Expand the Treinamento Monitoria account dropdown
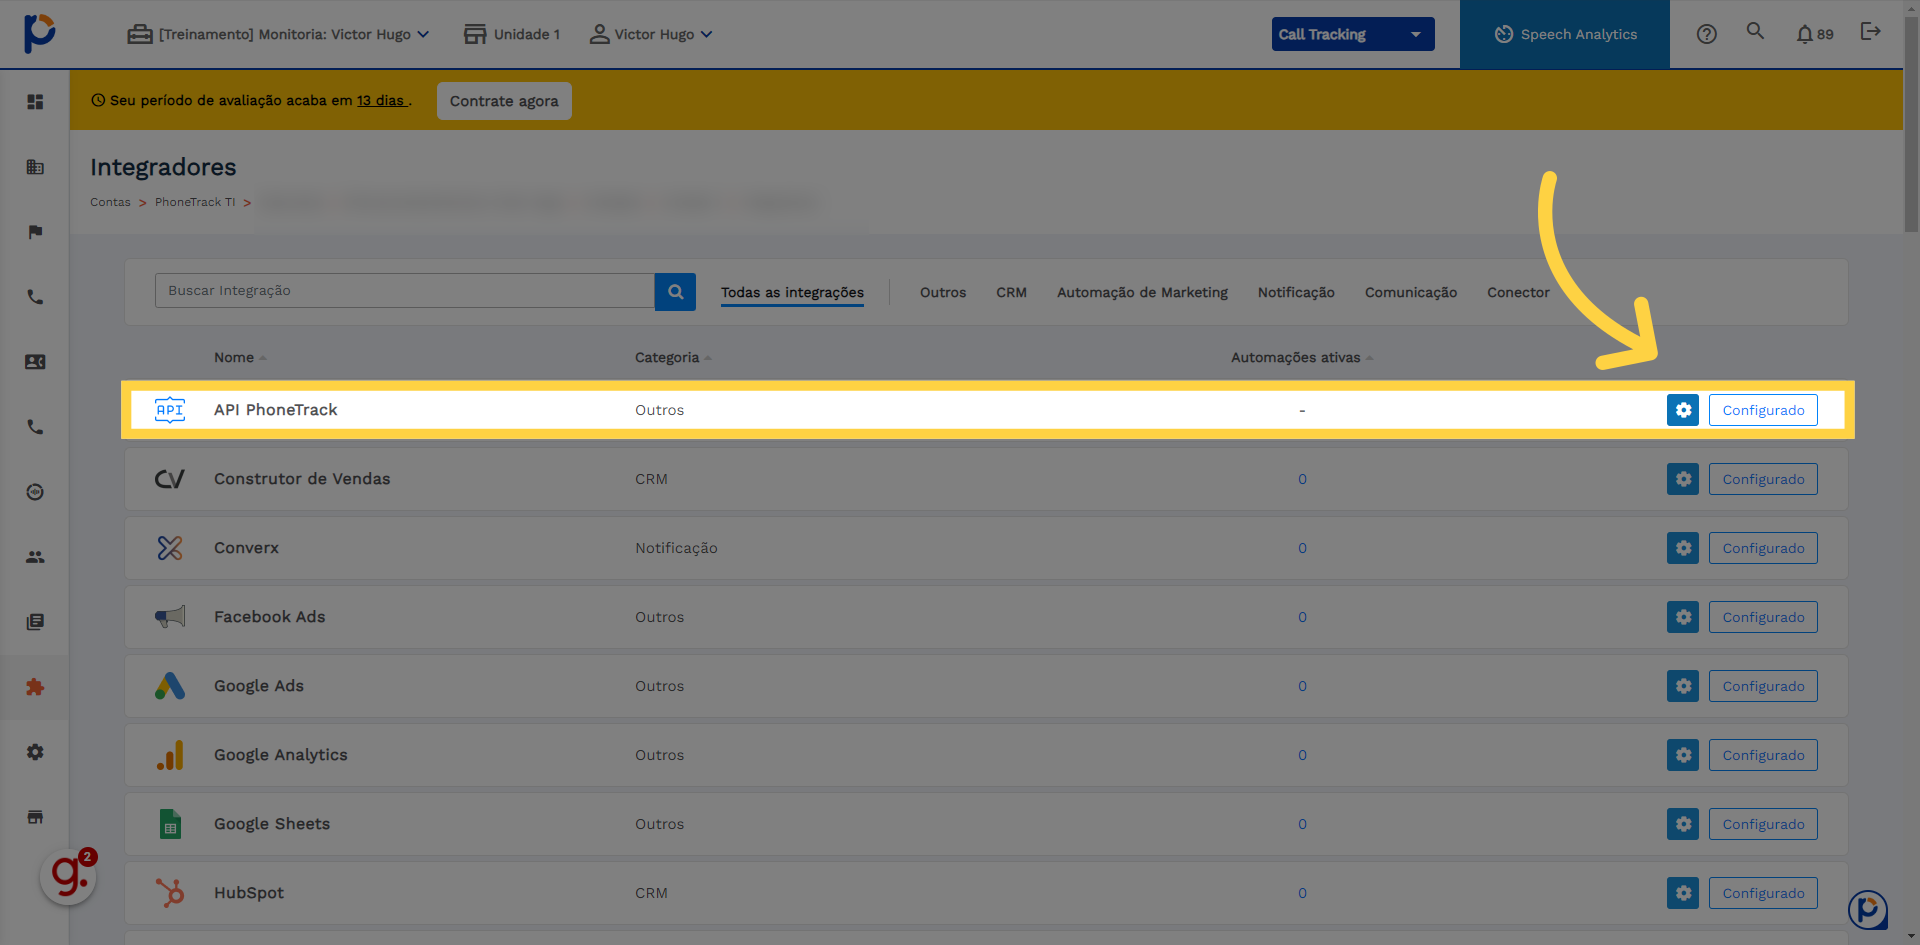 pos(279,34)
